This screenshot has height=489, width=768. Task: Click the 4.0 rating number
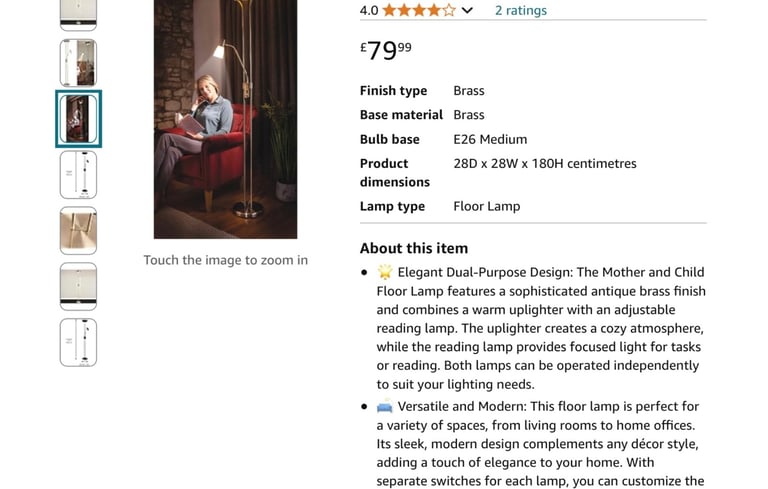369,10
